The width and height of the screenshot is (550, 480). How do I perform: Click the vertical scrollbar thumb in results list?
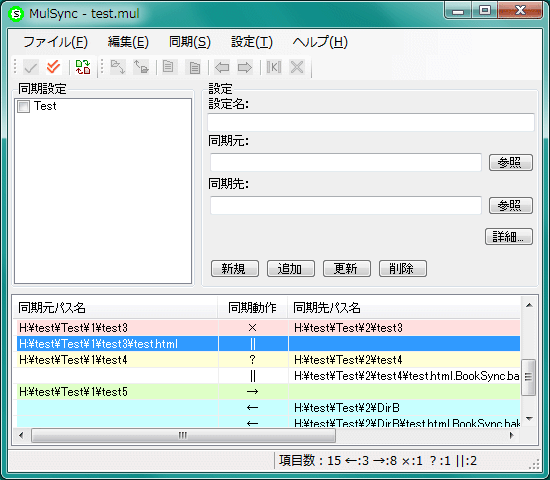pos(528,377)
